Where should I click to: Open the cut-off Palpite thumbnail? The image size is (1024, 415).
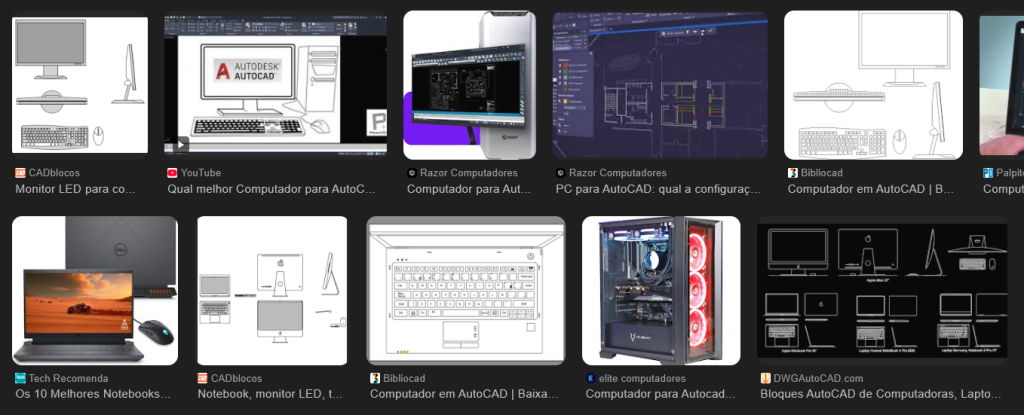[1002, 85]
